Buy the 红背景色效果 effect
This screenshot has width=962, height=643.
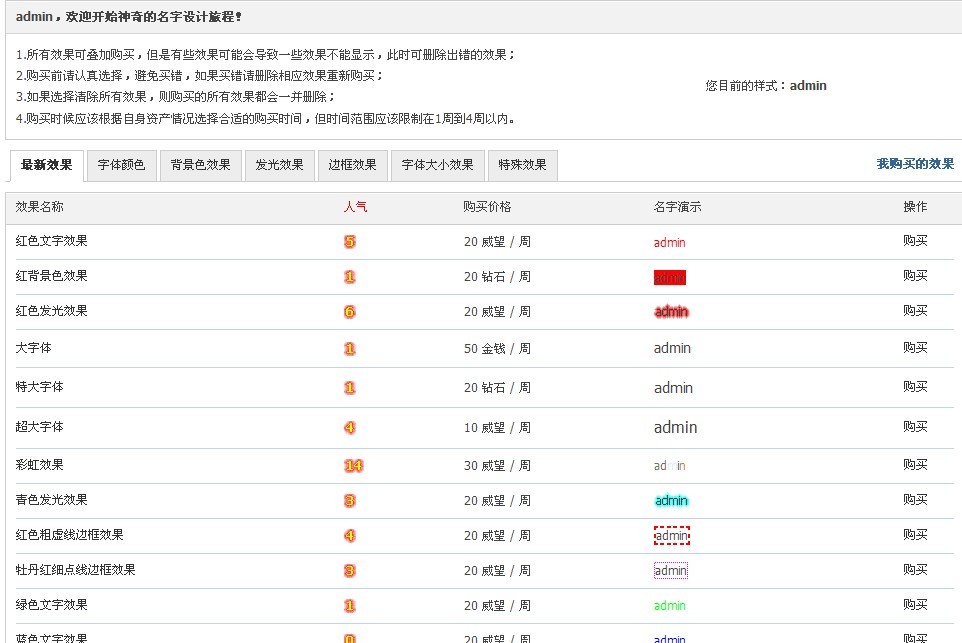click(915, 276)
